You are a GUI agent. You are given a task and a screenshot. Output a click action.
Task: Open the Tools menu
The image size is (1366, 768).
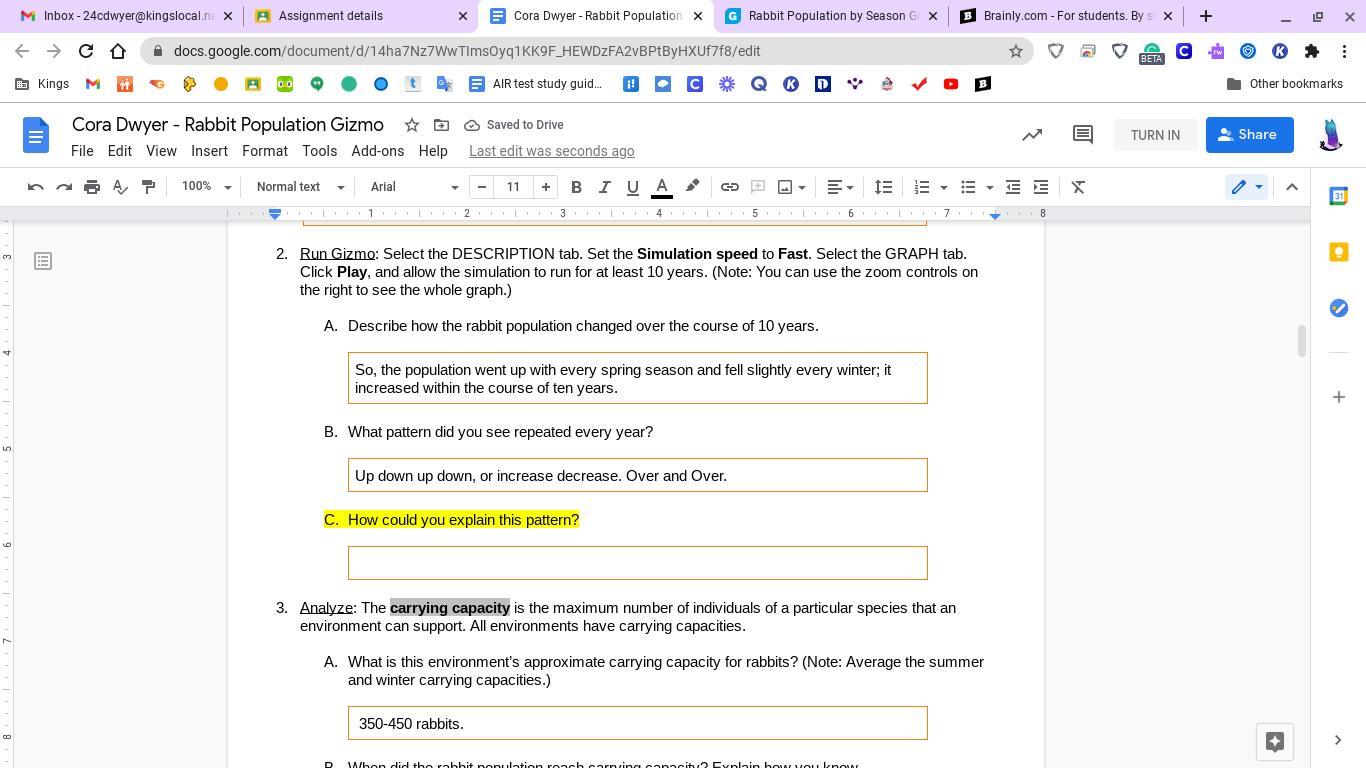pos(319,151)
